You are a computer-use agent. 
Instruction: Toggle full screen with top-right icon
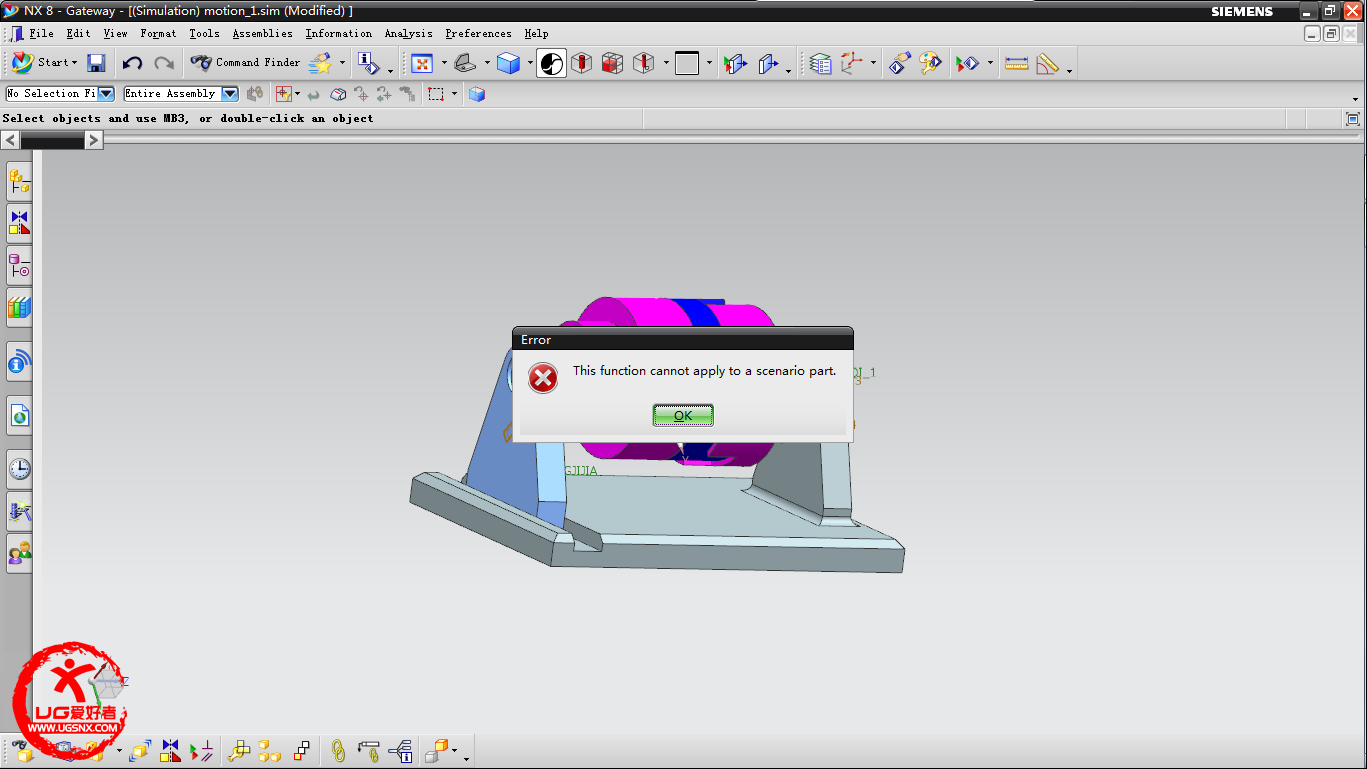[1352, 118]
